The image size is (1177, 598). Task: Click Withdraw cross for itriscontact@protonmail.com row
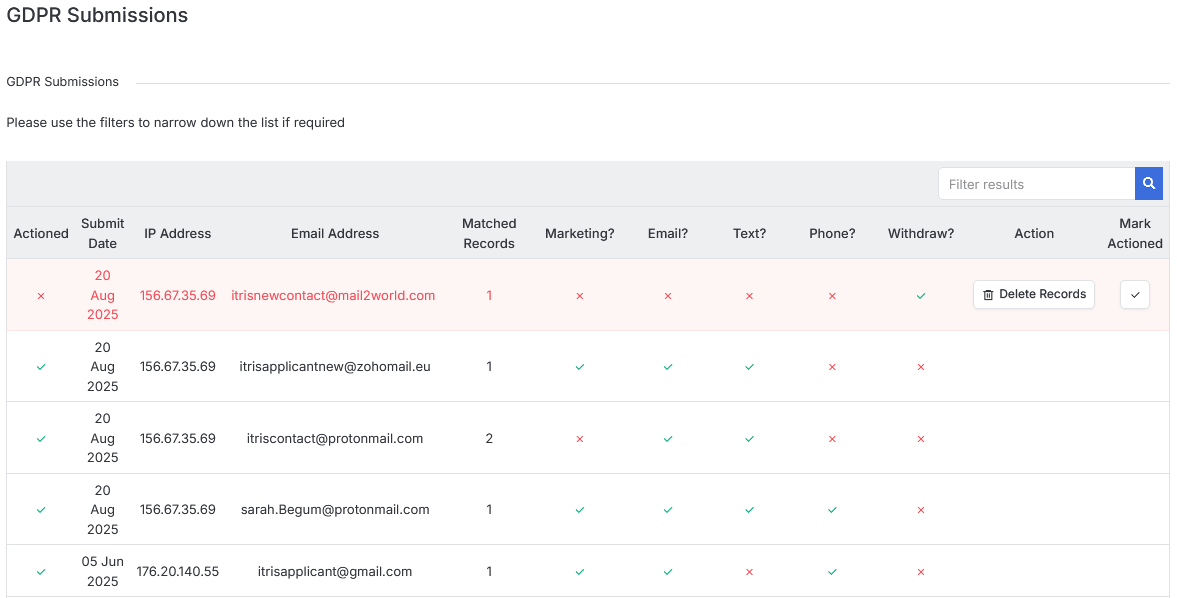tap(921, 439)
